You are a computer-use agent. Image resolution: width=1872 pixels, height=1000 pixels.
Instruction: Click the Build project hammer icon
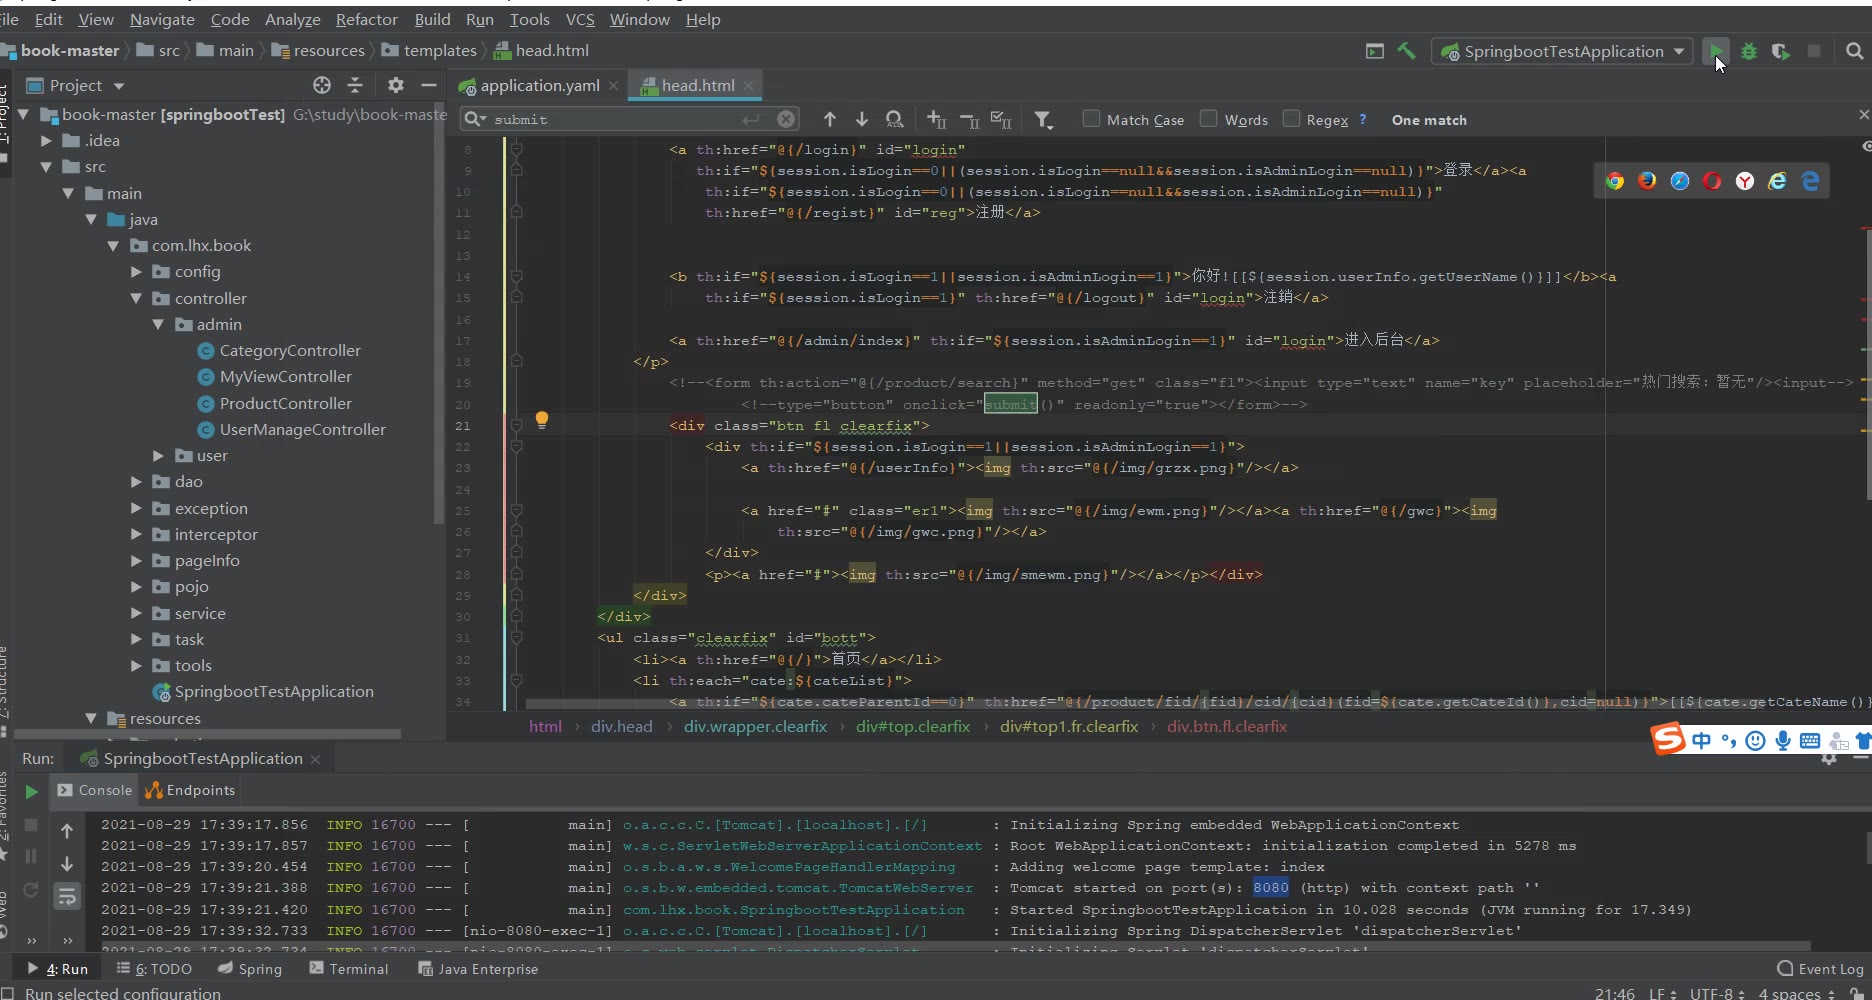[x=1407, y=51]
